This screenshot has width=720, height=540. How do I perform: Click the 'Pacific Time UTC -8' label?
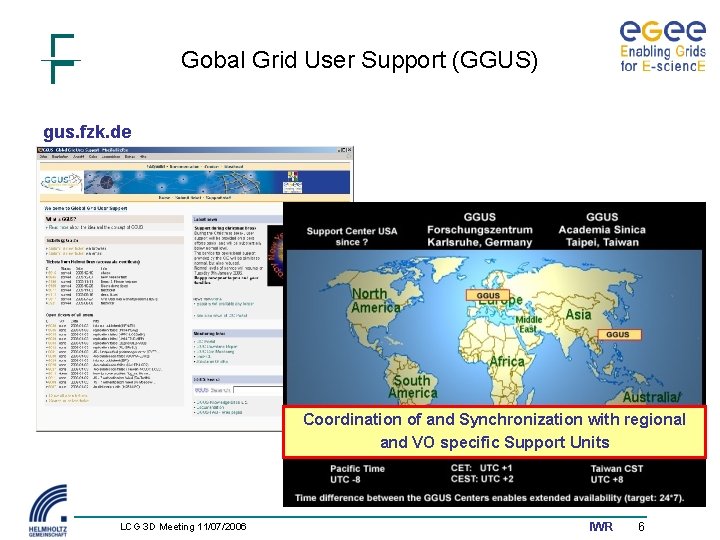tap(357, 474)
